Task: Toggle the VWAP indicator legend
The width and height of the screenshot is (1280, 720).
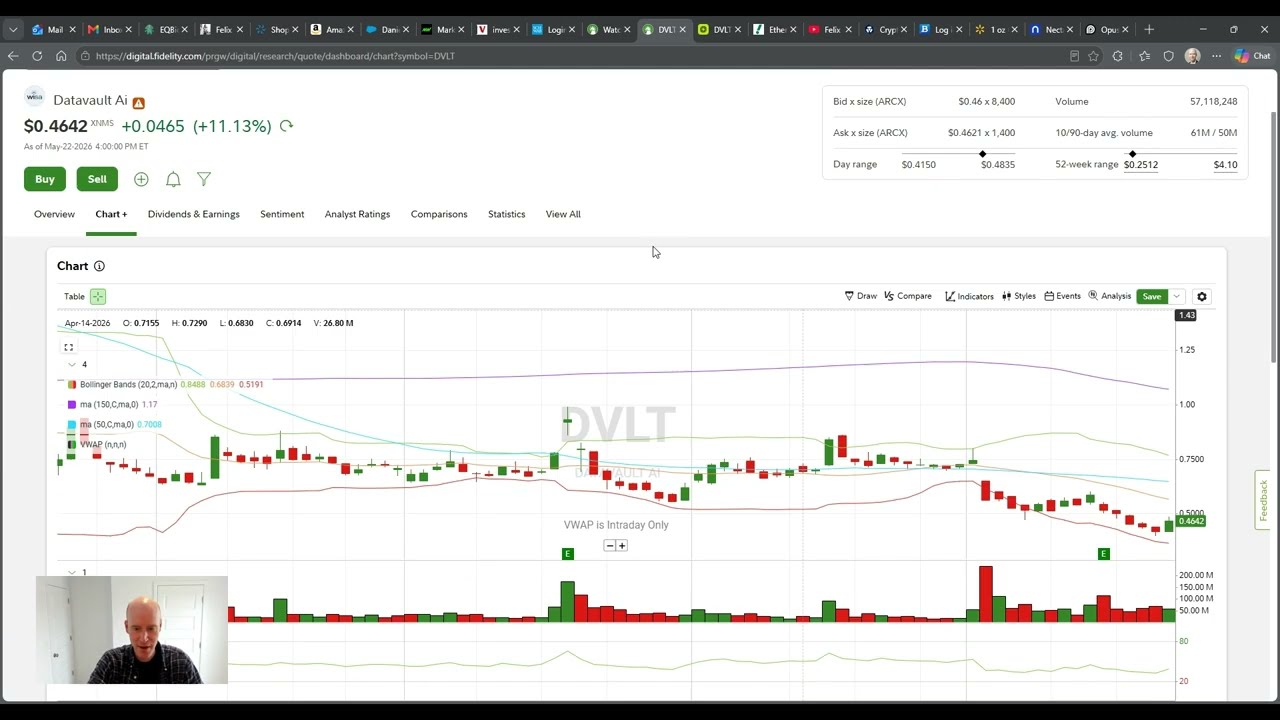Action: click(97, 444)
